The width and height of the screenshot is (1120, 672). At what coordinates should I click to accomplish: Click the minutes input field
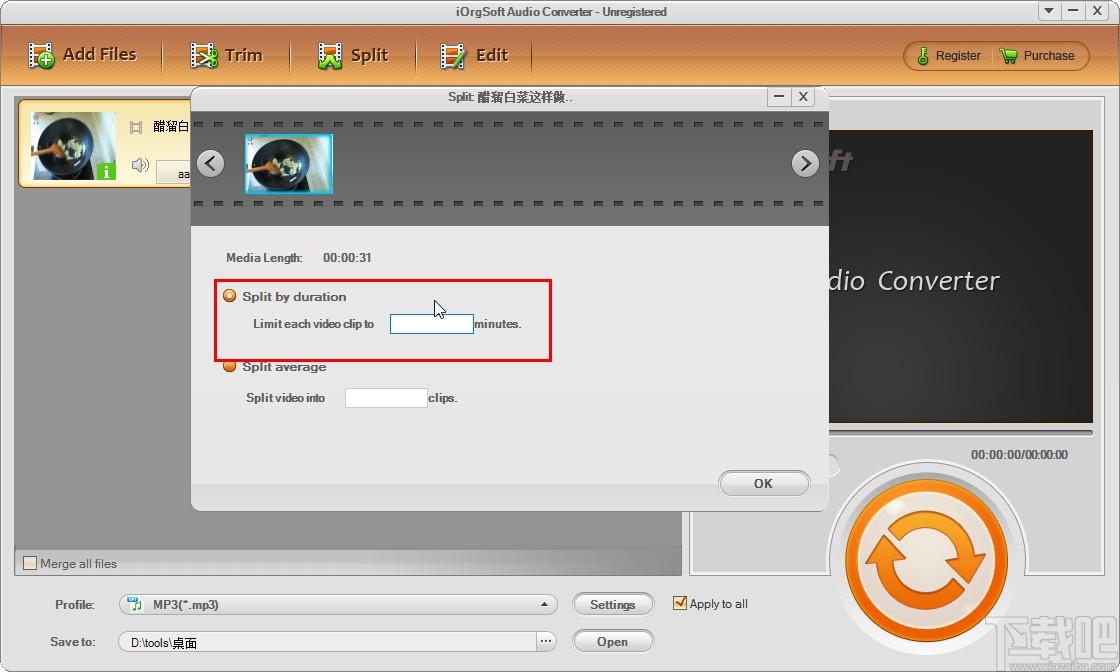click(431, 323)
